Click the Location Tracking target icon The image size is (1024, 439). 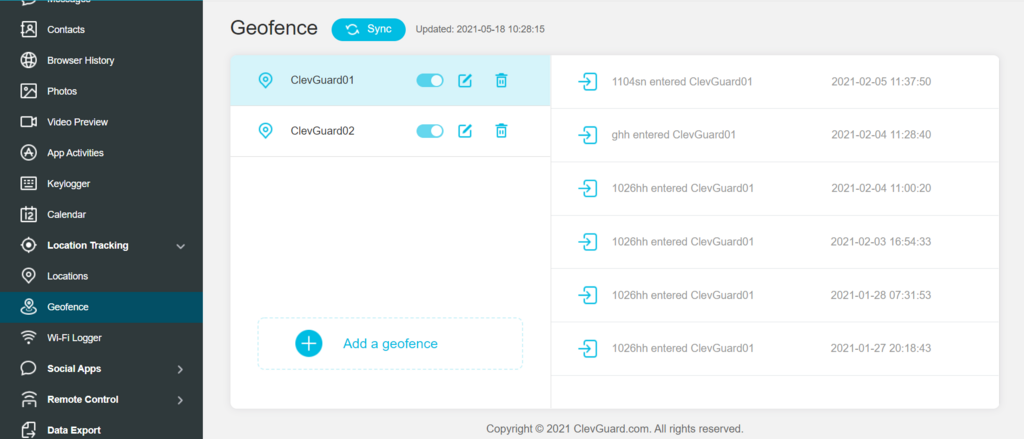tap(29, 245)
